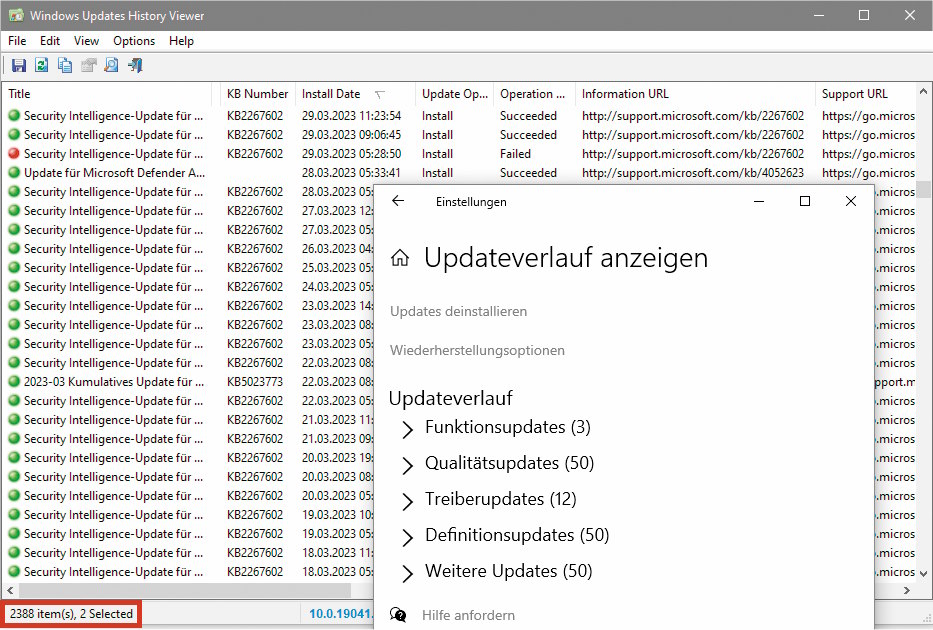Open the View menu
The width and height of the screenshot is (933, 630).
click(x=86, y=41)
